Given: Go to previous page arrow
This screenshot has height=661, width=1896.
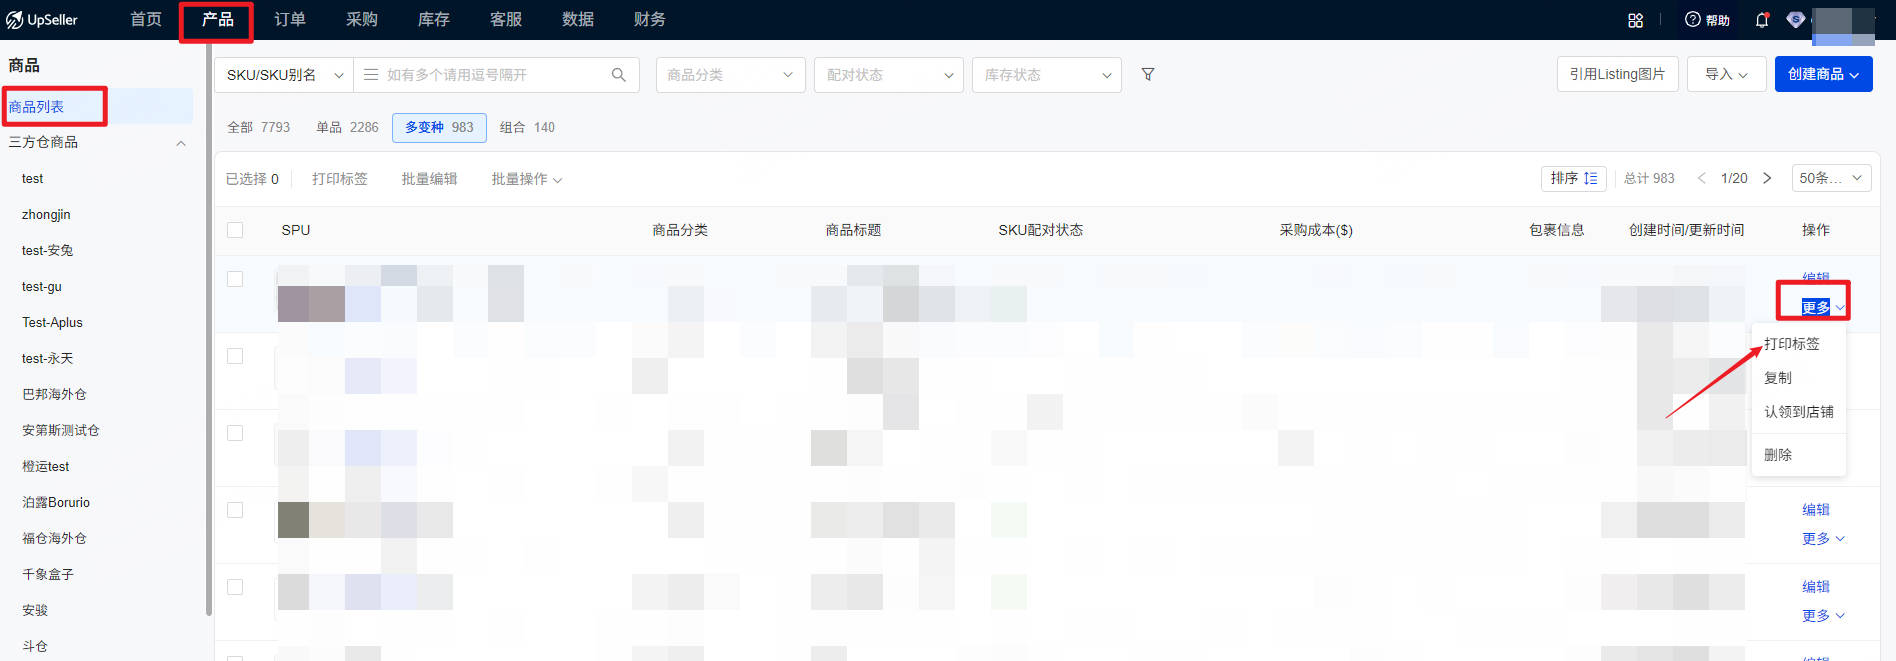Looking at the screenshot, I should [x=1701, y=178].
